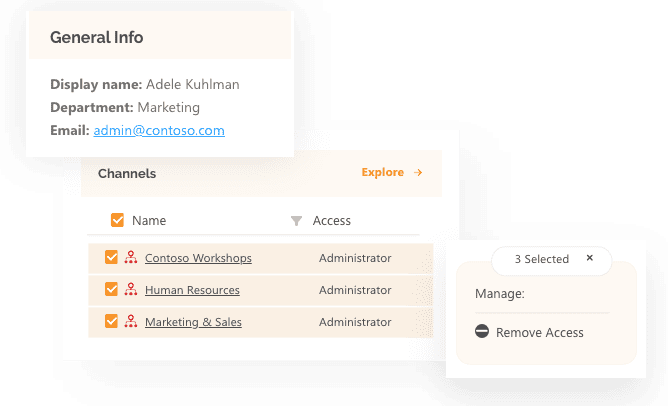Click the admin@contoso.com email link
This screenshot has width=668, height=406.
(159, 130)
